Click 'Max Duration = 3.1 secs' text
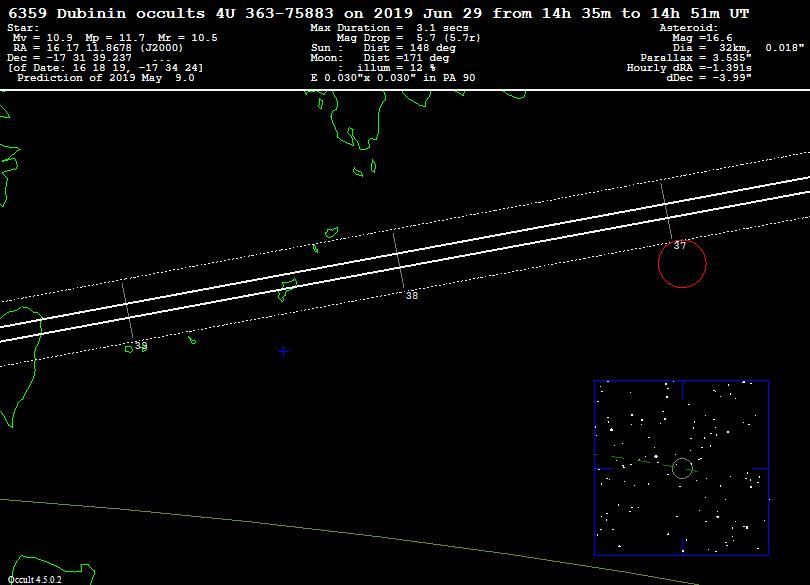810x585 pixels. coord(390,28)
